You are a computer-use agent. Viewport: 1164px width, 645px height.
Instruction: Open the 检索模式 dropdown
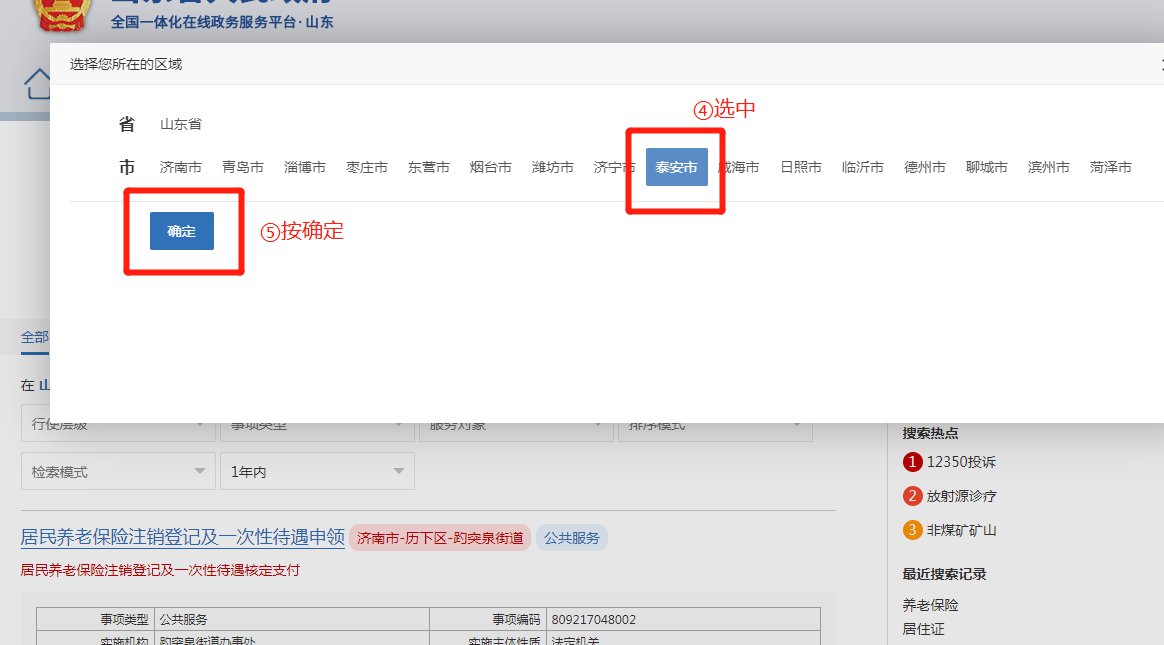click(118, 471)
